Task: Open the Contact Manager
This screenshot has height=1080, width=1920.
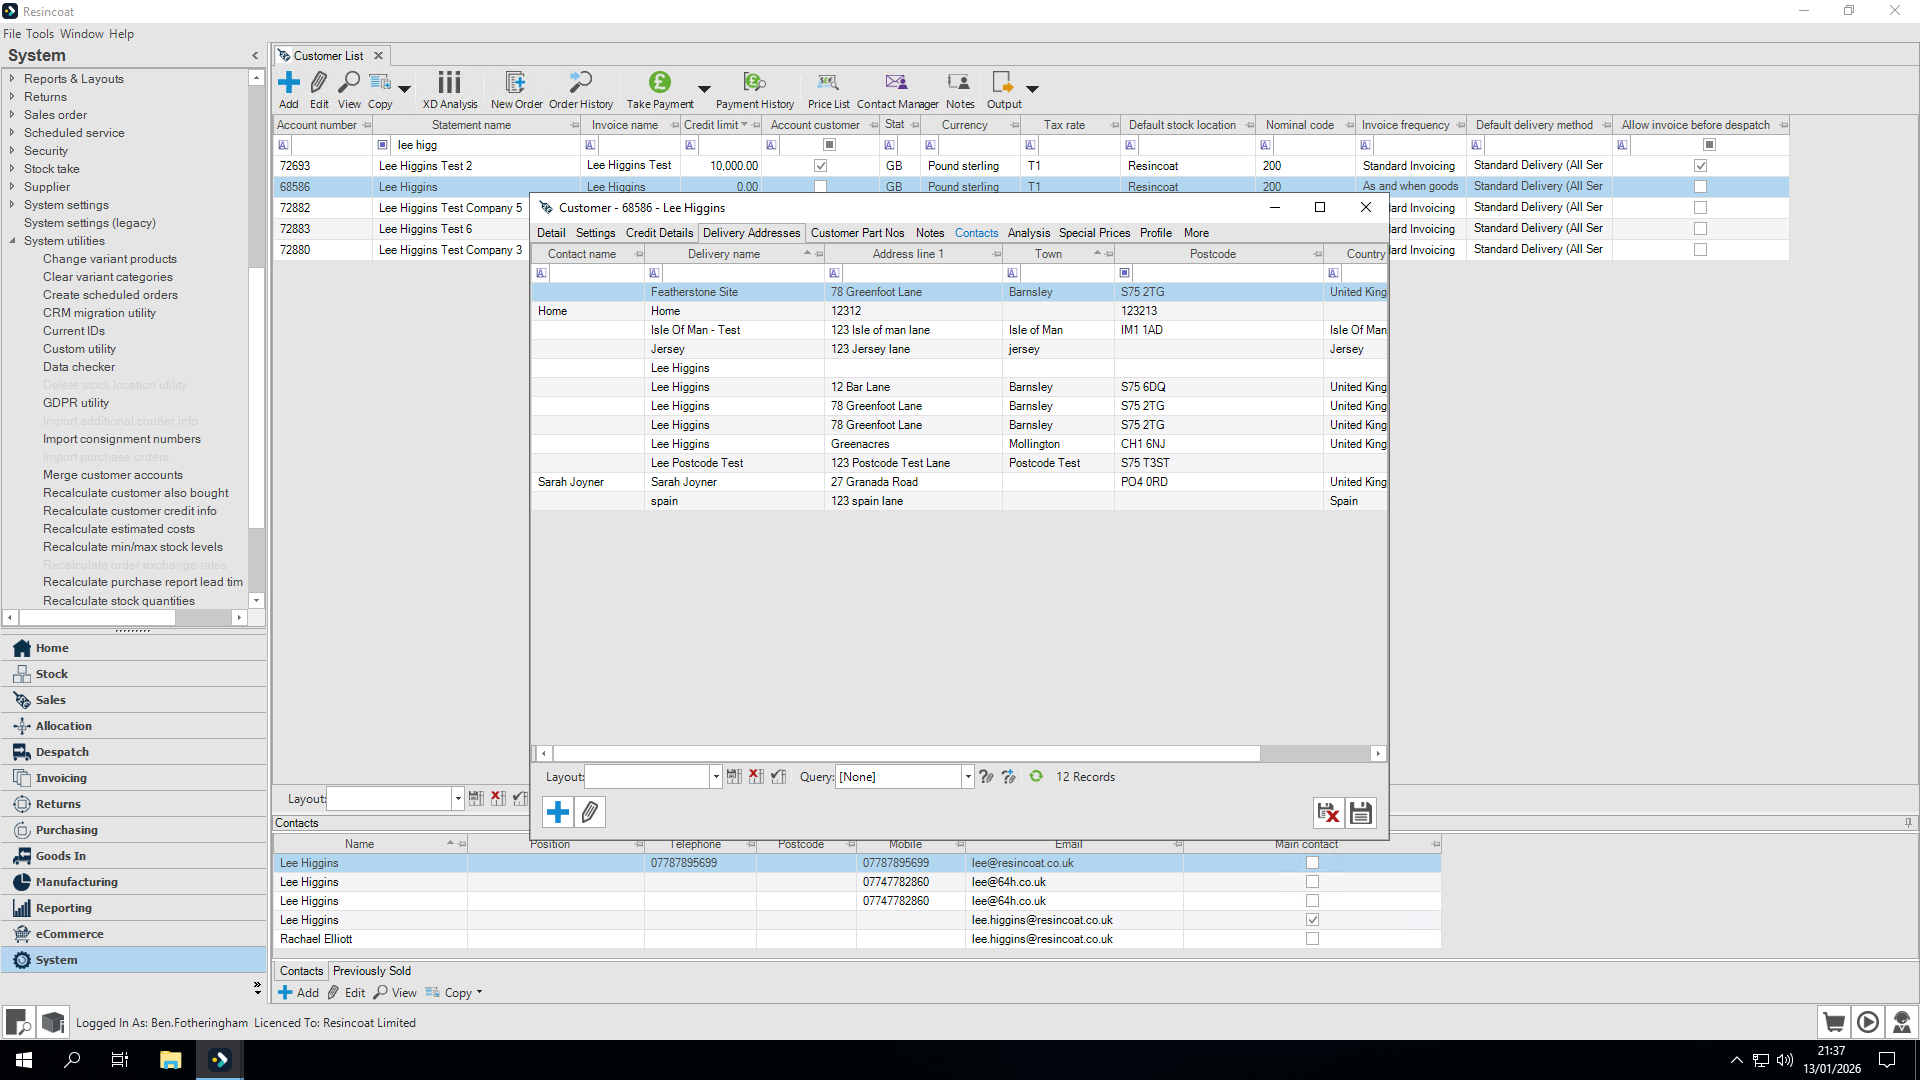Action: tap(896, 89)
